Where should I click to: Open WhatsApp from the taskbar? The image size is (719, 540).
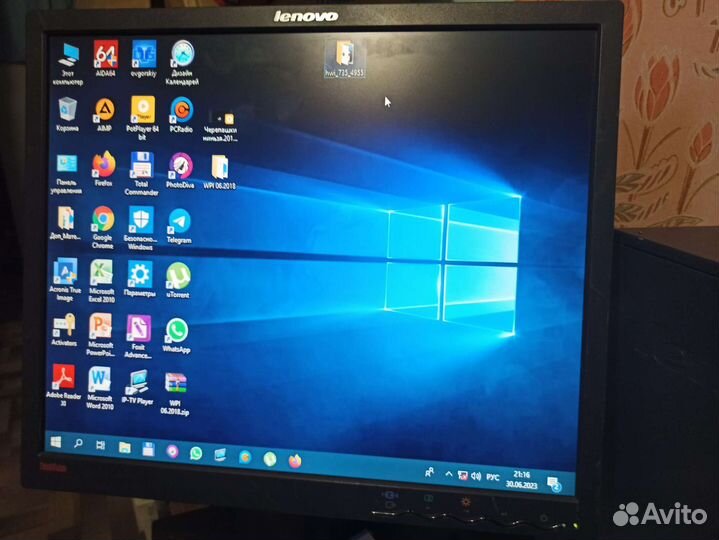(x=196, y=453)
